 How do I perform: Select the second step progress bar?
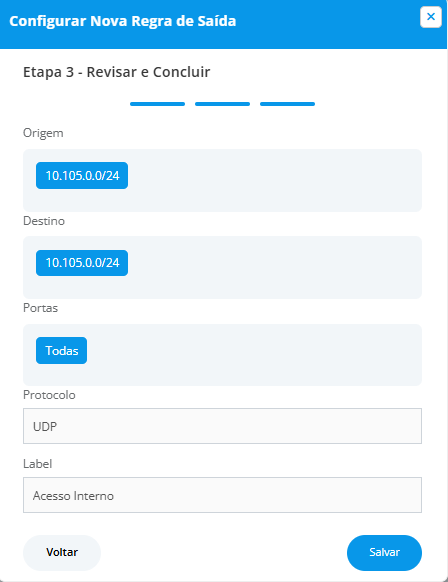[x=222, y=104]
